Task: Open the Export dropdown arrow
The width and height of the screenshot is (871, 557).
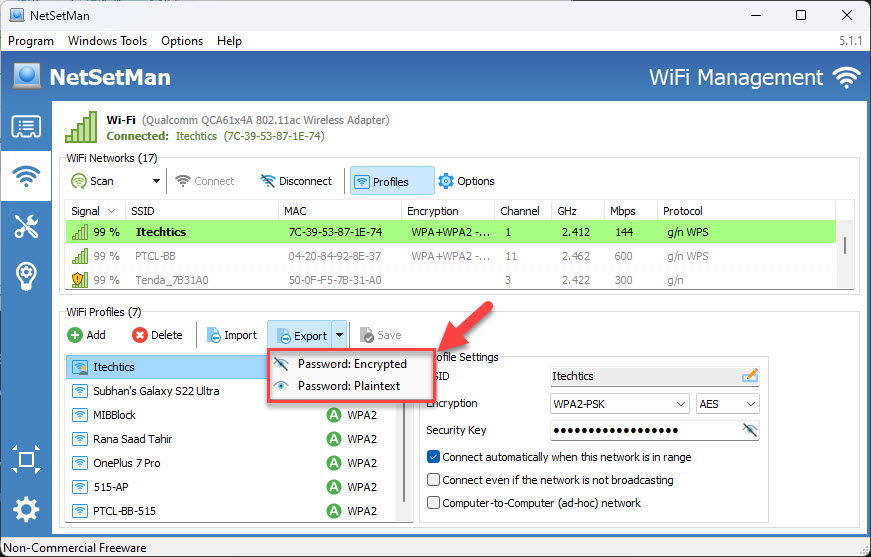Action: point(339,335)
